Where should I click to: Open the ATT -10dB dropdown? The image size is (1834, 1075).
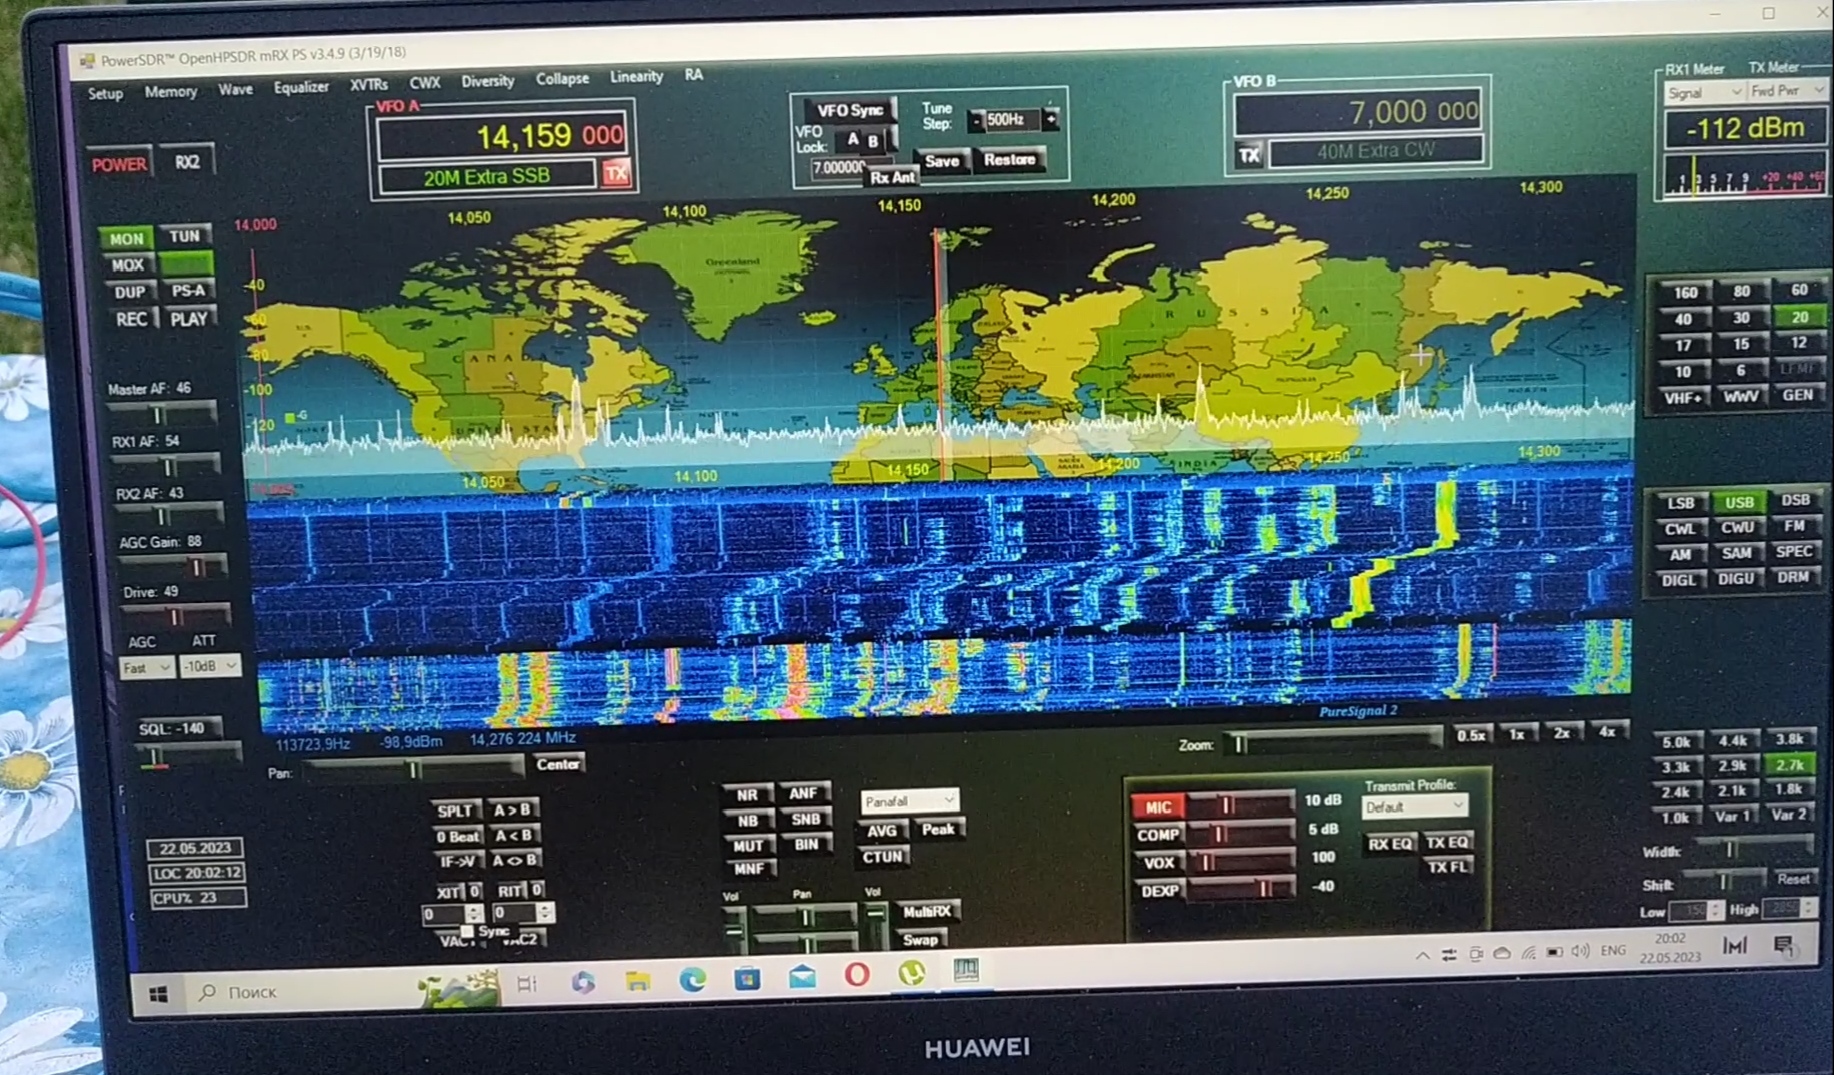click(210, 666)
